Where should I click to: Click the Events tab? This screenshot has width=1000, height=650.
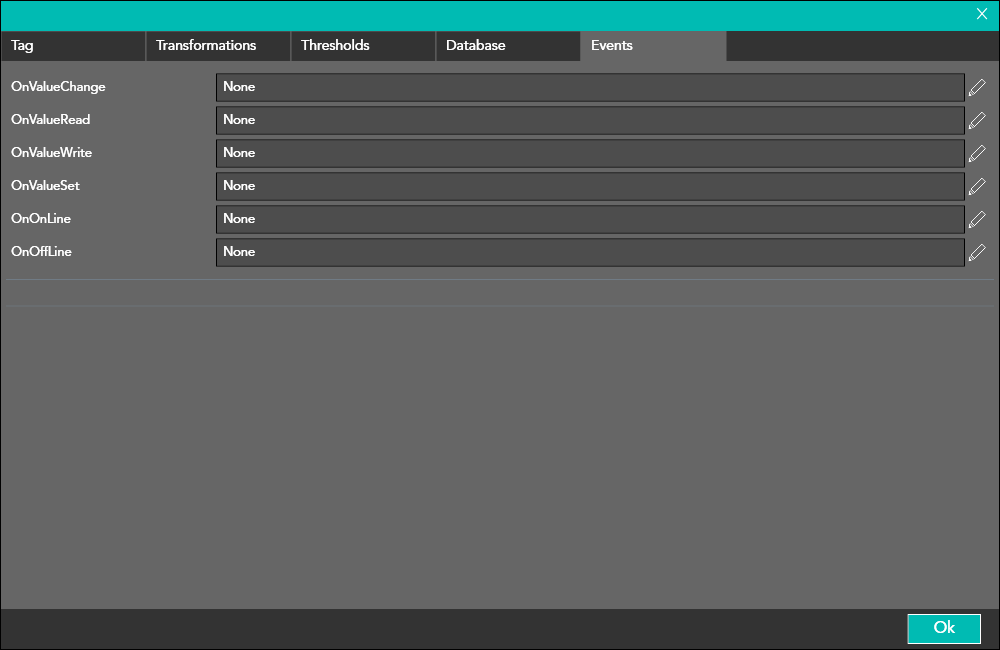click(653, 46)
